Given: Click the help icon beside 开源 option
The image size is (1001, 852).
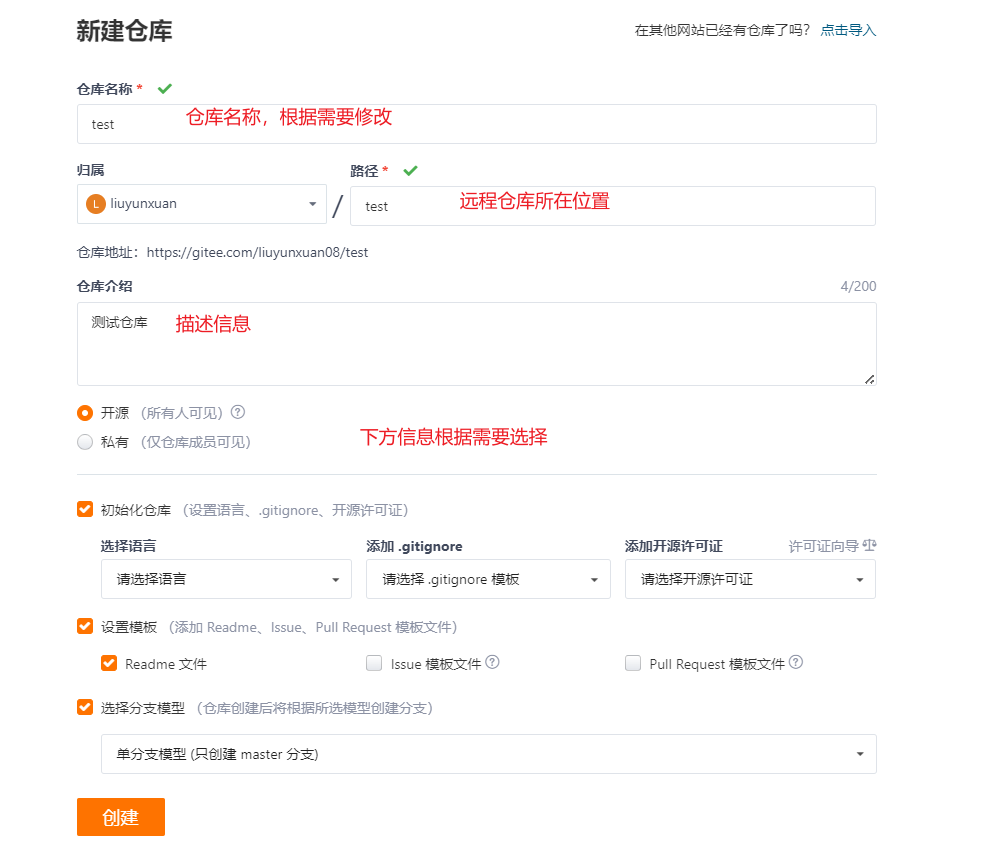Looking at the screenshot, I should pos(238,412).
